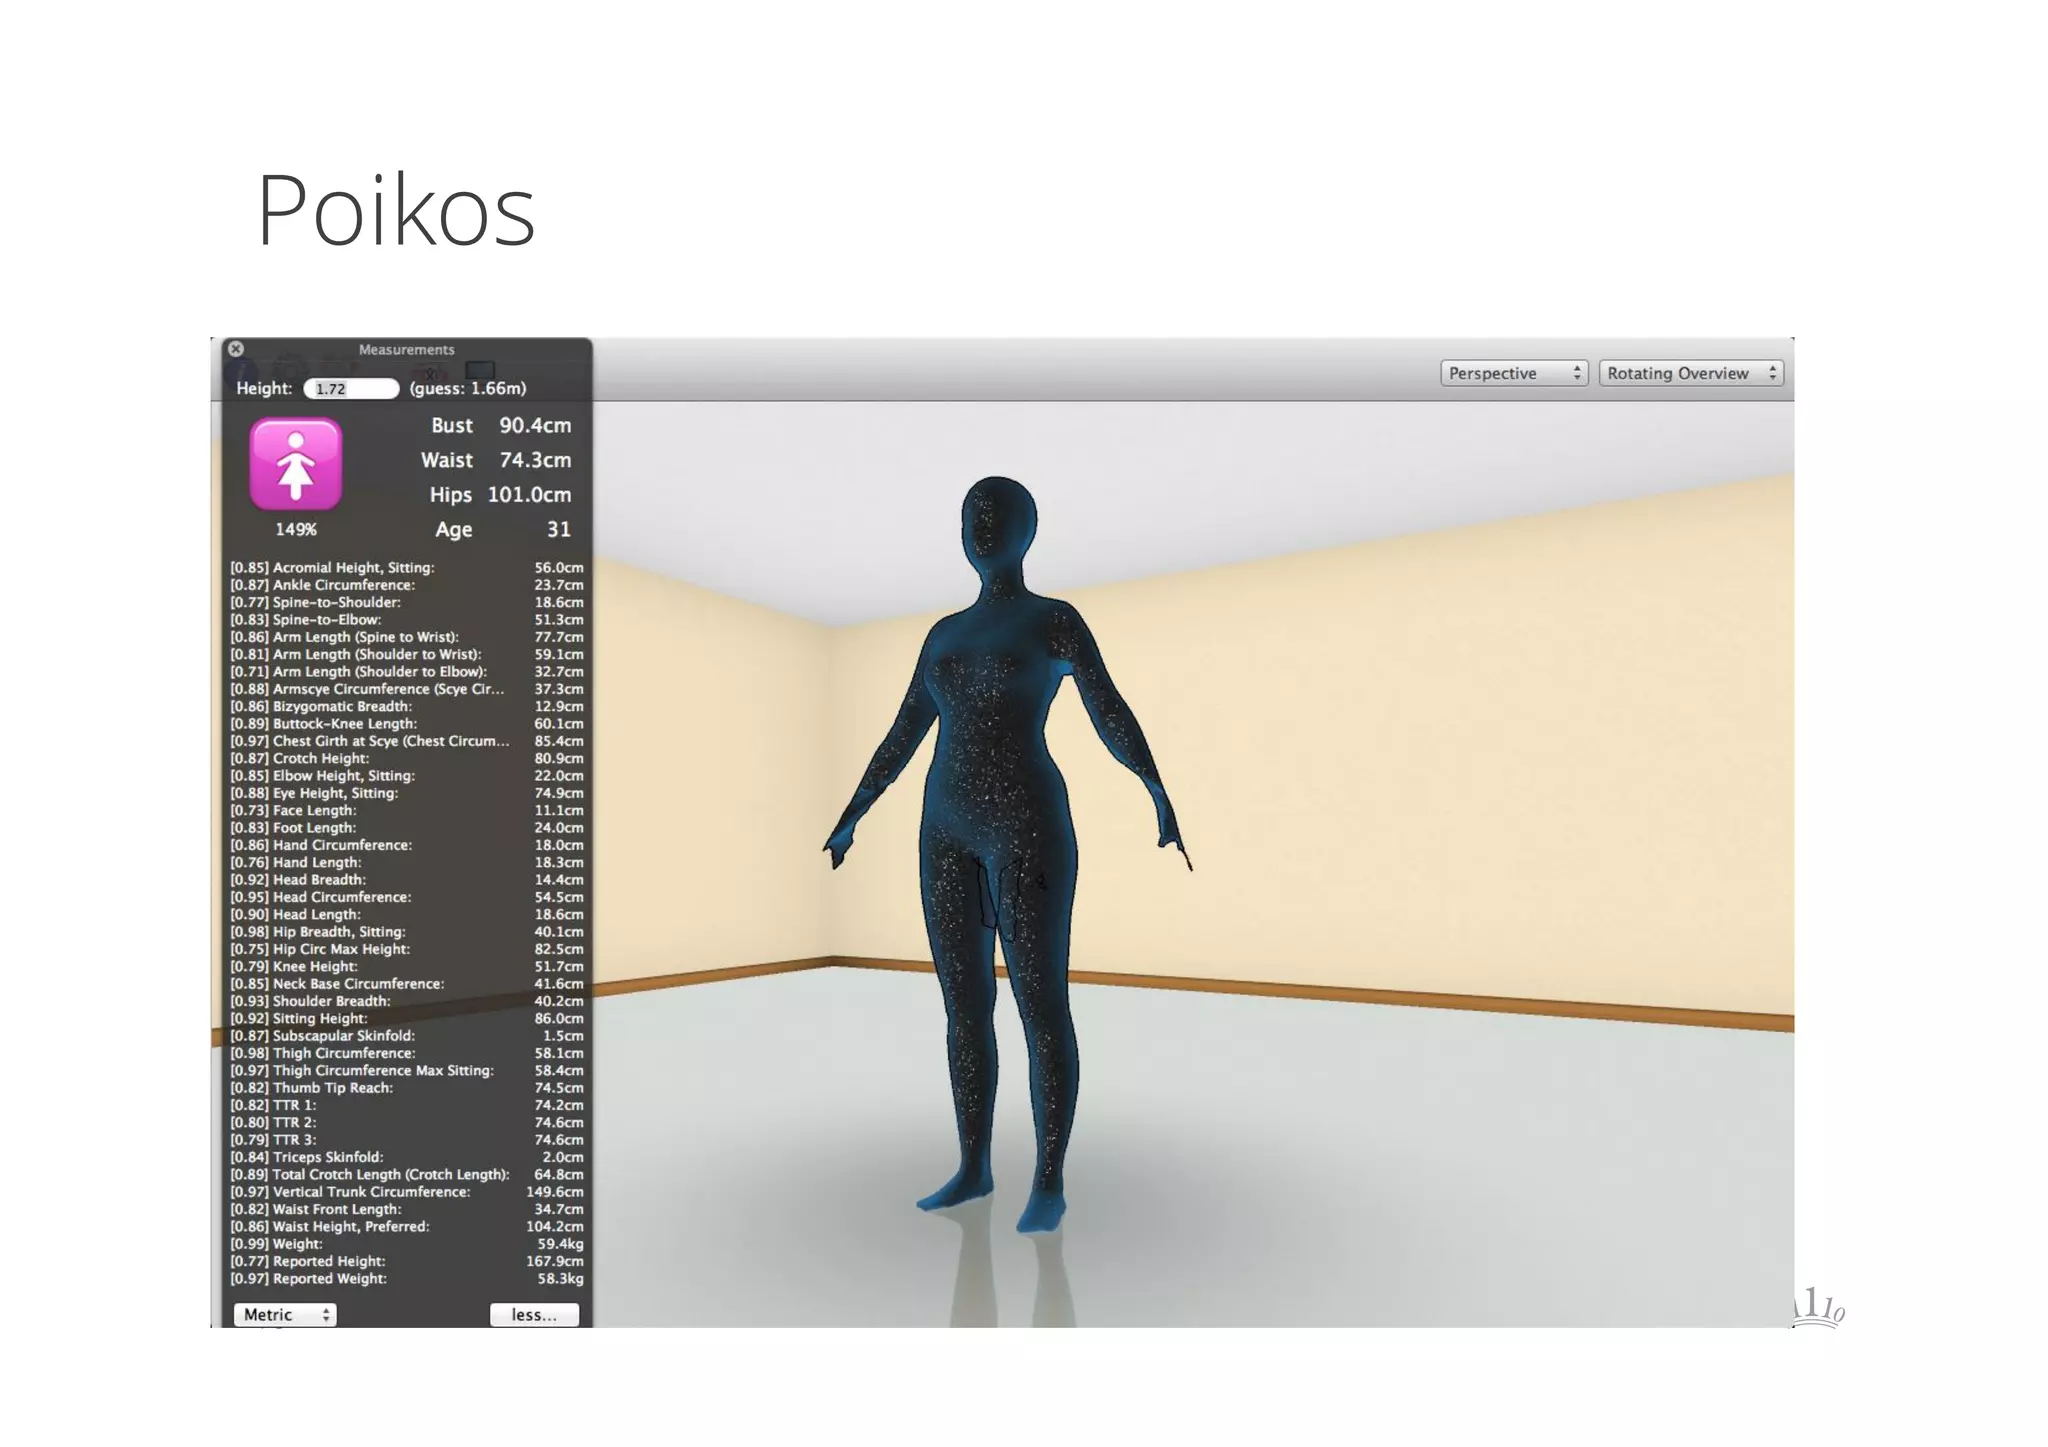
Task: Open the Rotating Overview dropdown
Action: click(1690, 373)
